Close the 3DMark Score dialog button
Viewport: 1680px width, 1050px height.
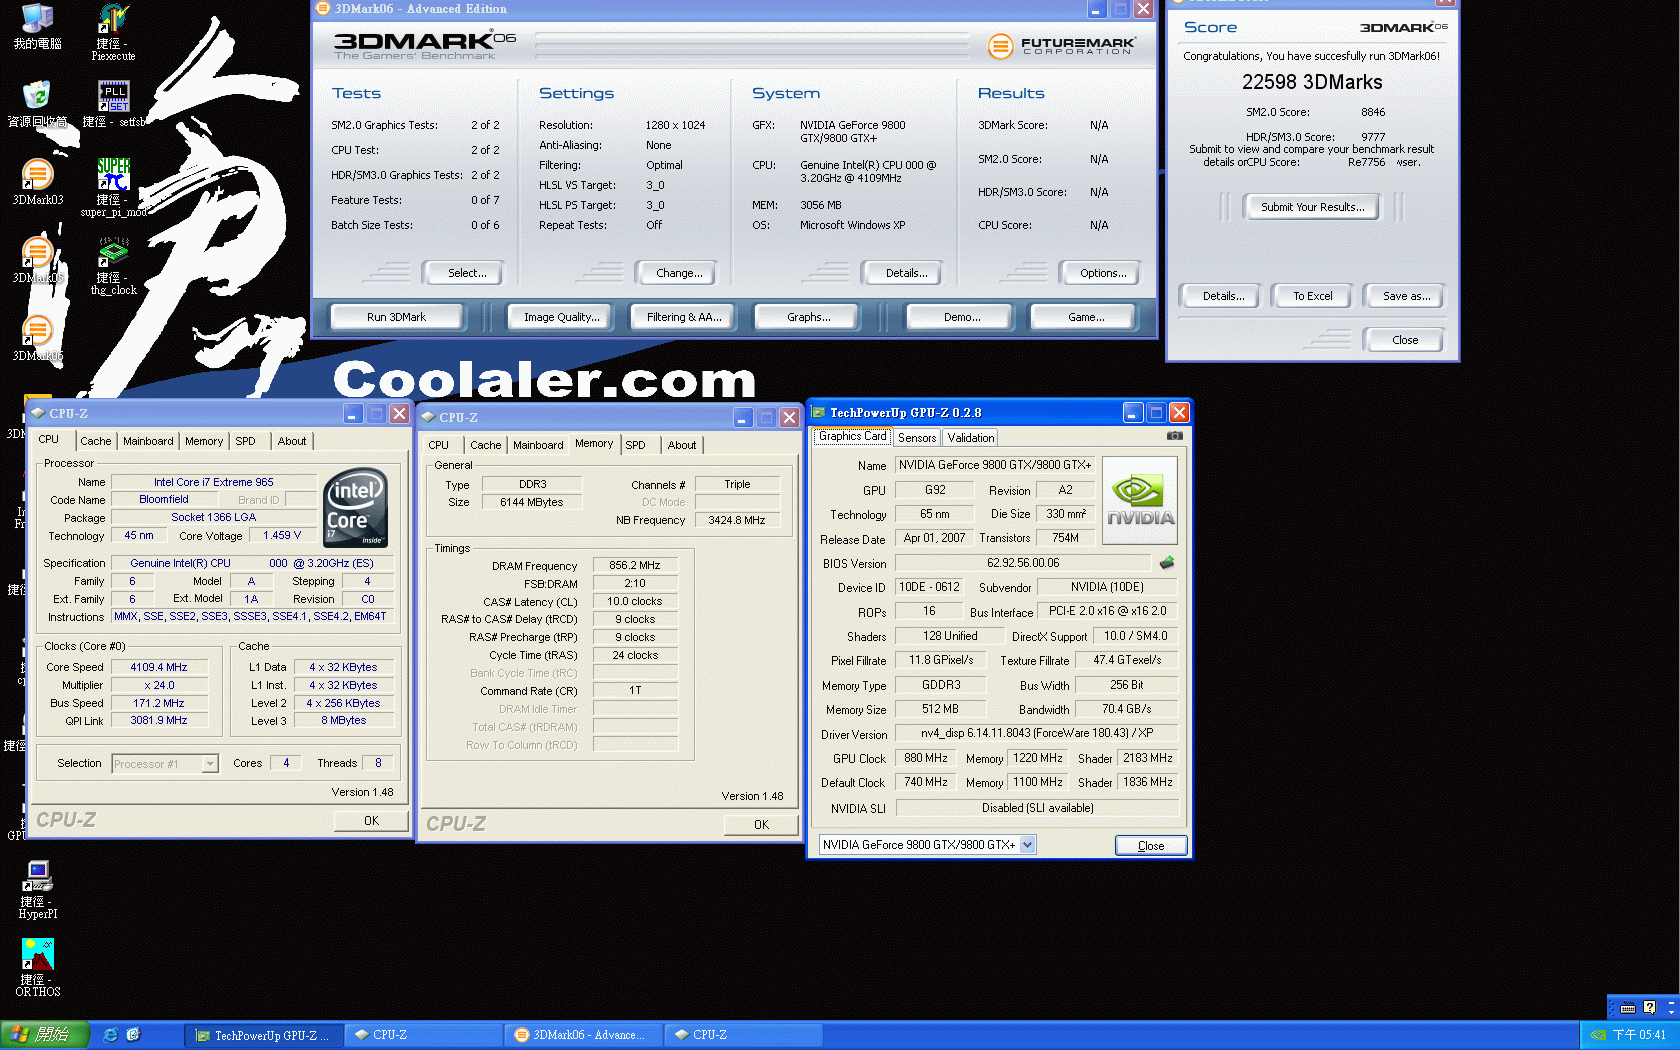pyautogui.click(x=1404, y=340)
